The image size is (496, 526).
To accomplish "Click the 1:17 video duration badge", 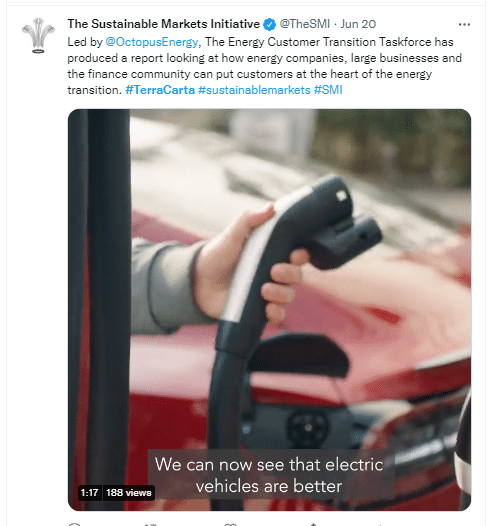I will pos(89,492).
